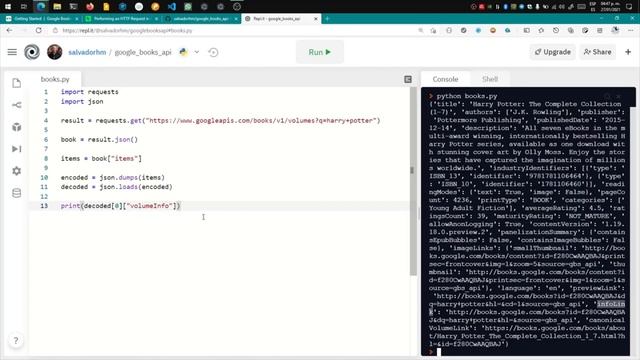The width and height of the screenshot is (640, 360).
Task: Open the Packages cube icon
Action: point(16,127)
